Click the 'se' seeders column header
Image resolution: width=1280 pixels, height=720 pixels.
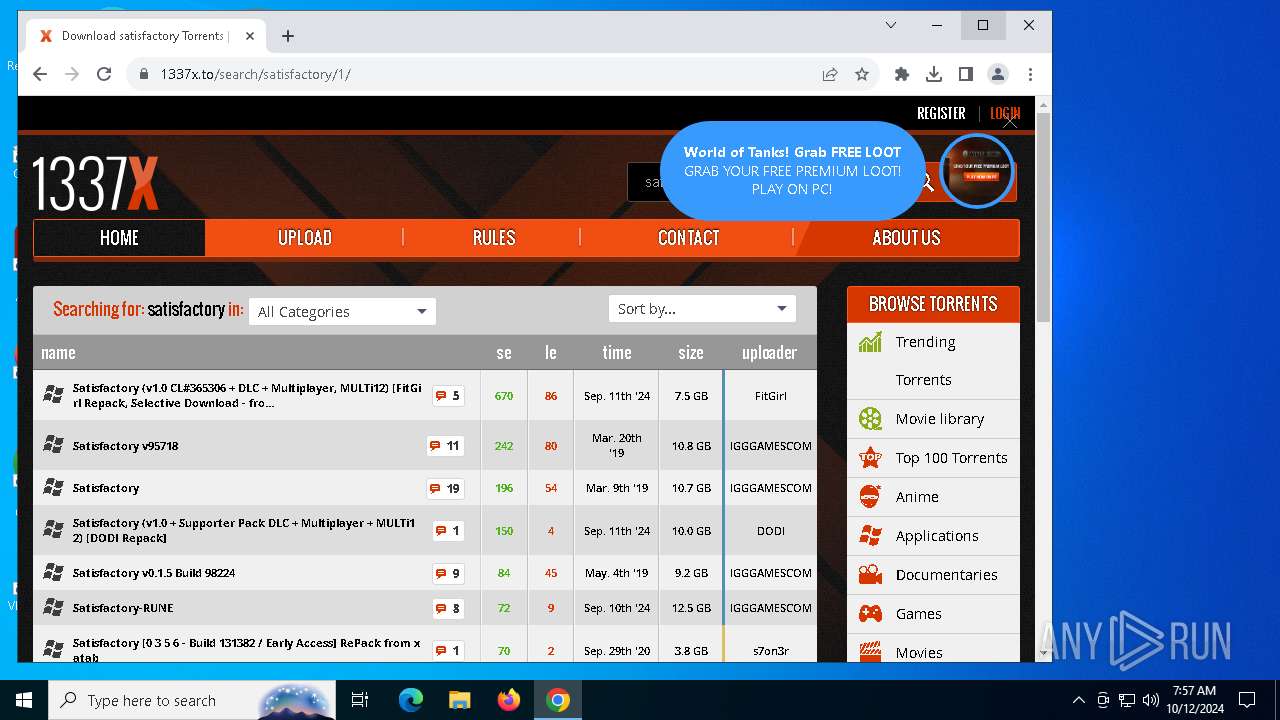(x=504, y=352)
